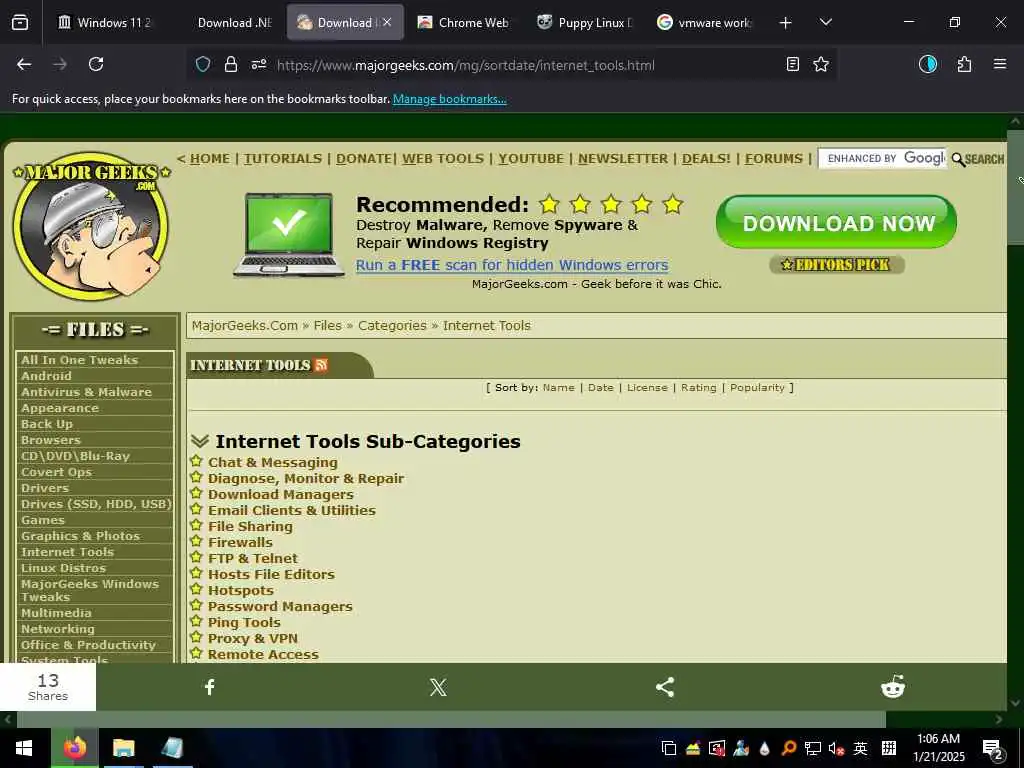The image size is (1024, 768).
Task: Sort list by Popularity
Action: click(758, 388)
